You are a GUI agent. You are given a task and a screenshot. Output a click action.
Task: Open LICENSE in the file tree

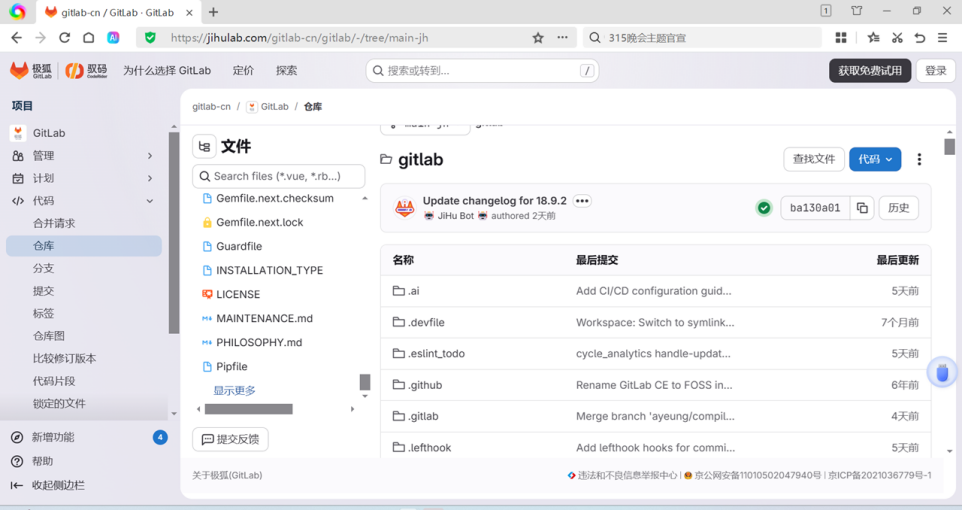pos(238,295)
